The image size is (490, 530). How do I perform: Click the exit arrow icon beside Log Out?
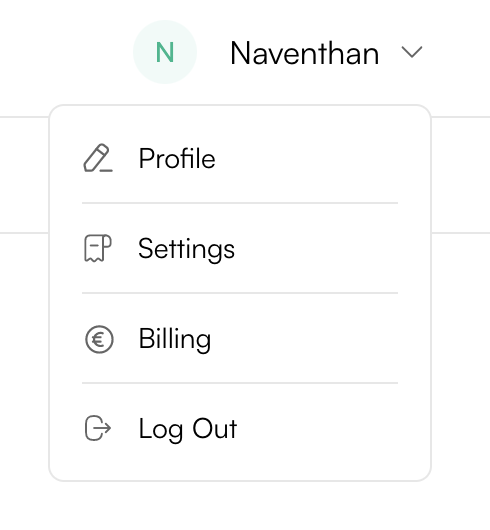98,428
